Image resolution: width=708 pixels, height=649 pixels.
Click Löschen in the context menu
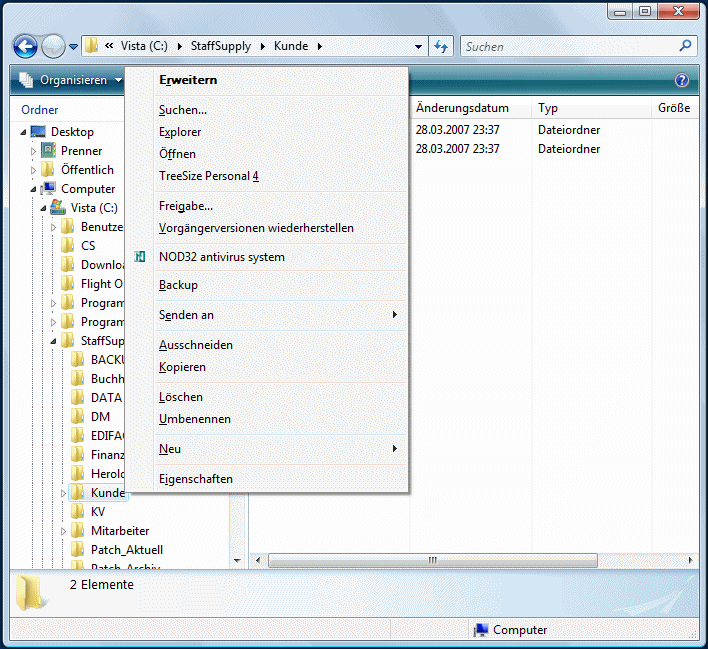(x=181, y=397)
